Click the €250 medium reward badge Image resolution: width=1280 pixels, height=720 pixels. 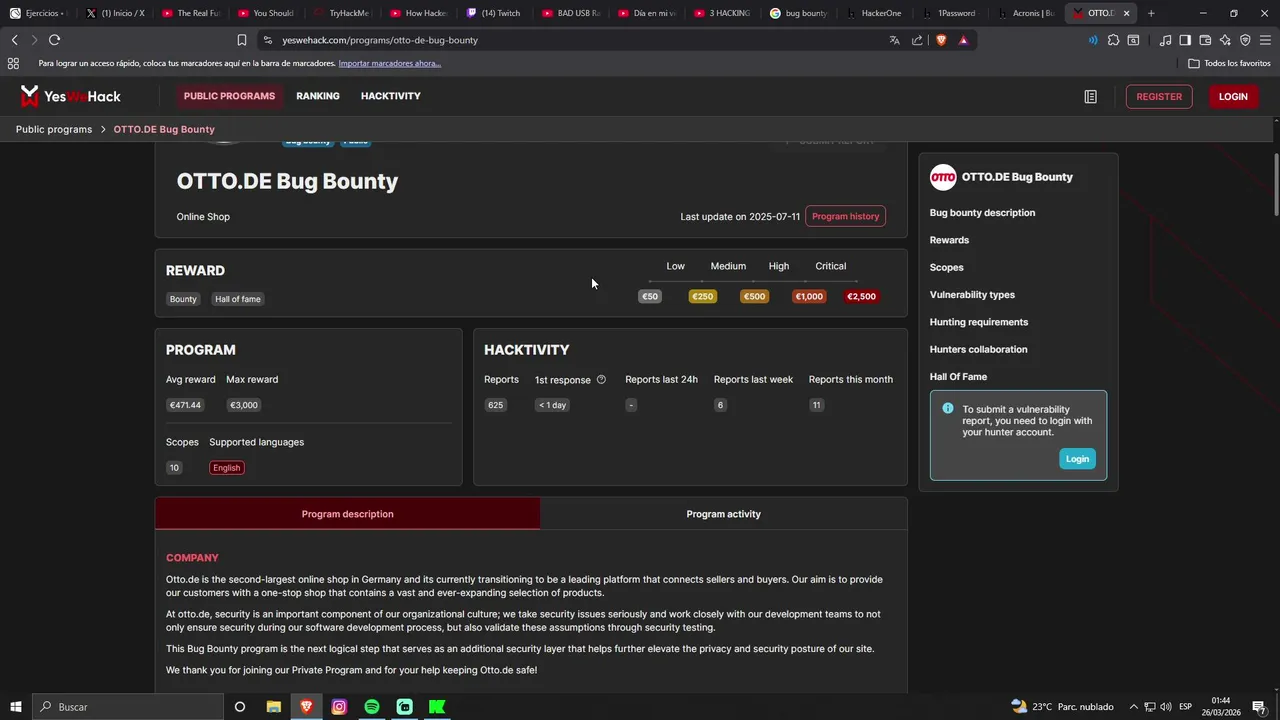pyautogui.click(x=703, y=296)
